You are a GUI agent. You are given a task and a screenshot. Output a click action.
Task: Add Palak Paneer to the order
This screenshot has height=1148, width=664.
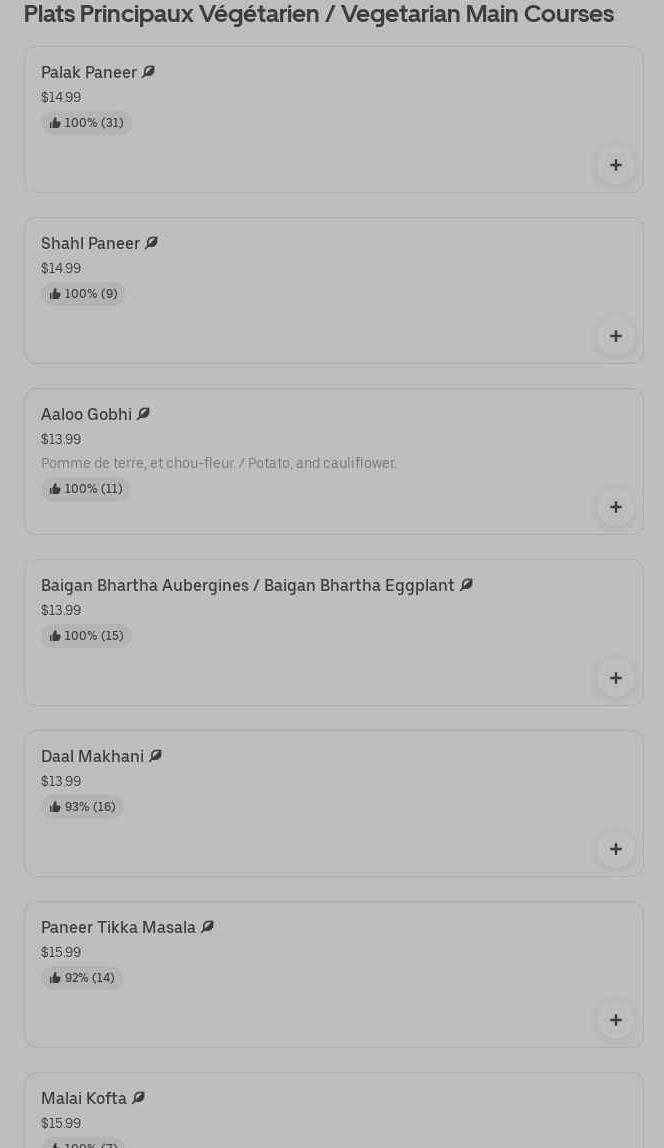(615, 165)
